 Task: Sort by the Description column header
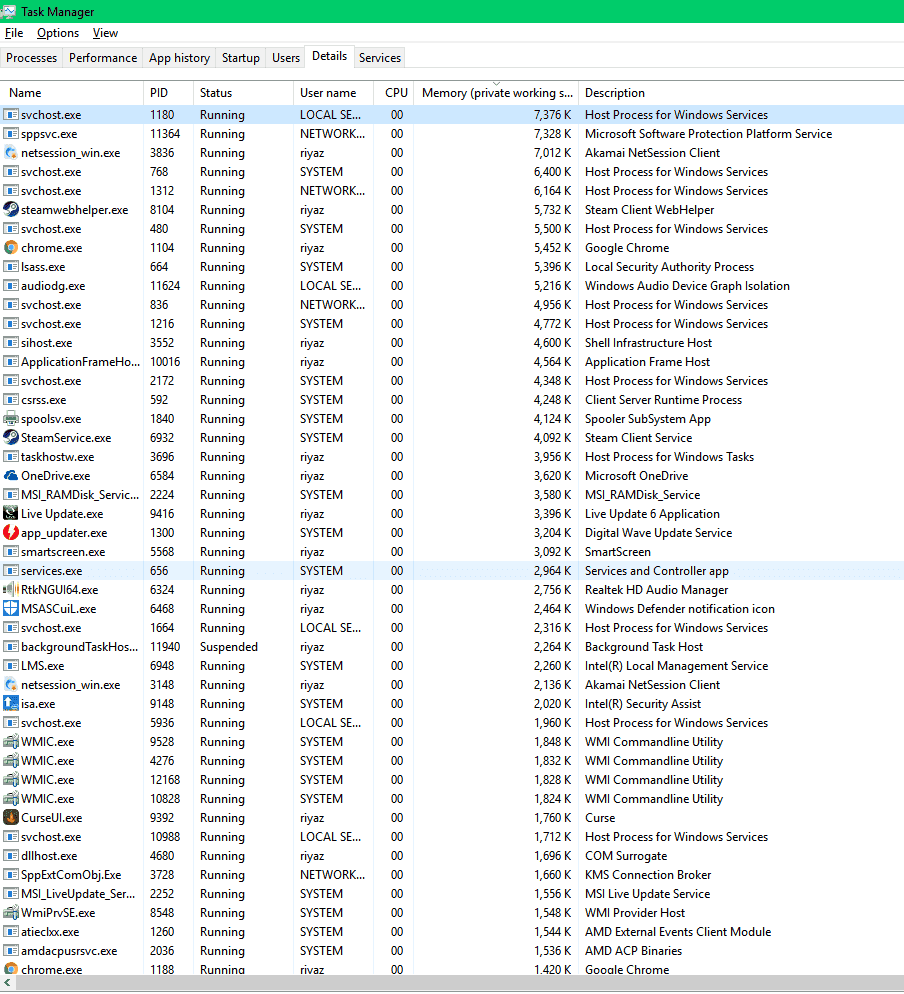click(x=741, y=93)
